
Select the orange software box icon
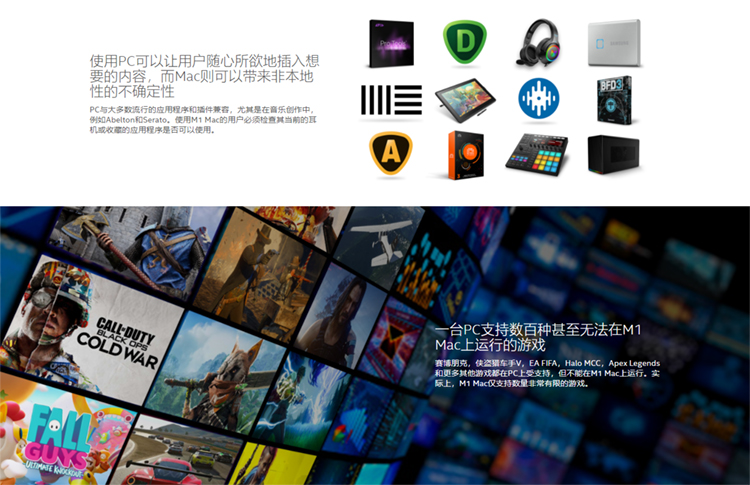click(x=465, y=155)
